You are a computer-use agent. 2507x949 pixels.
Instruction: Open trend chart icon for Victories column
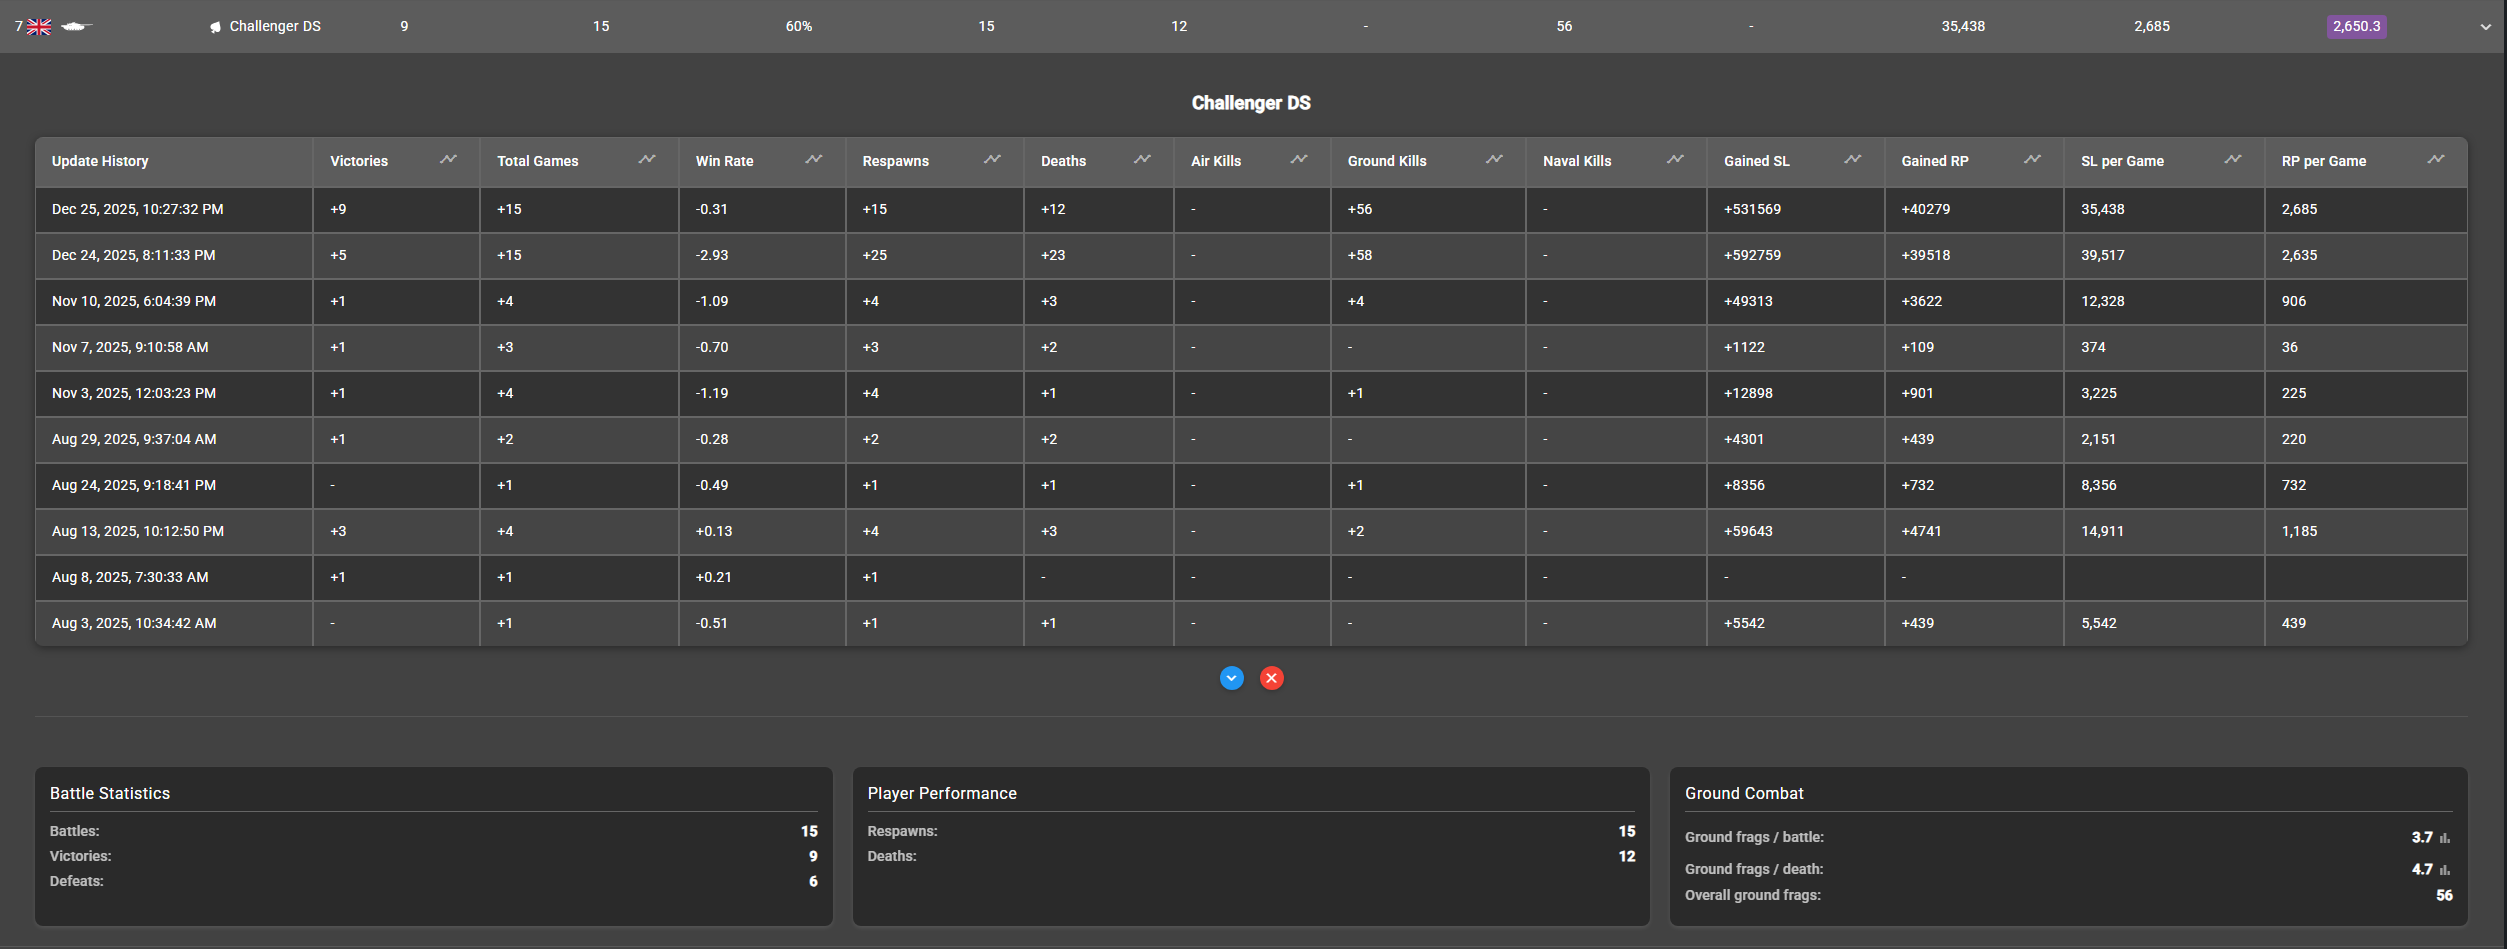point(448,160)
